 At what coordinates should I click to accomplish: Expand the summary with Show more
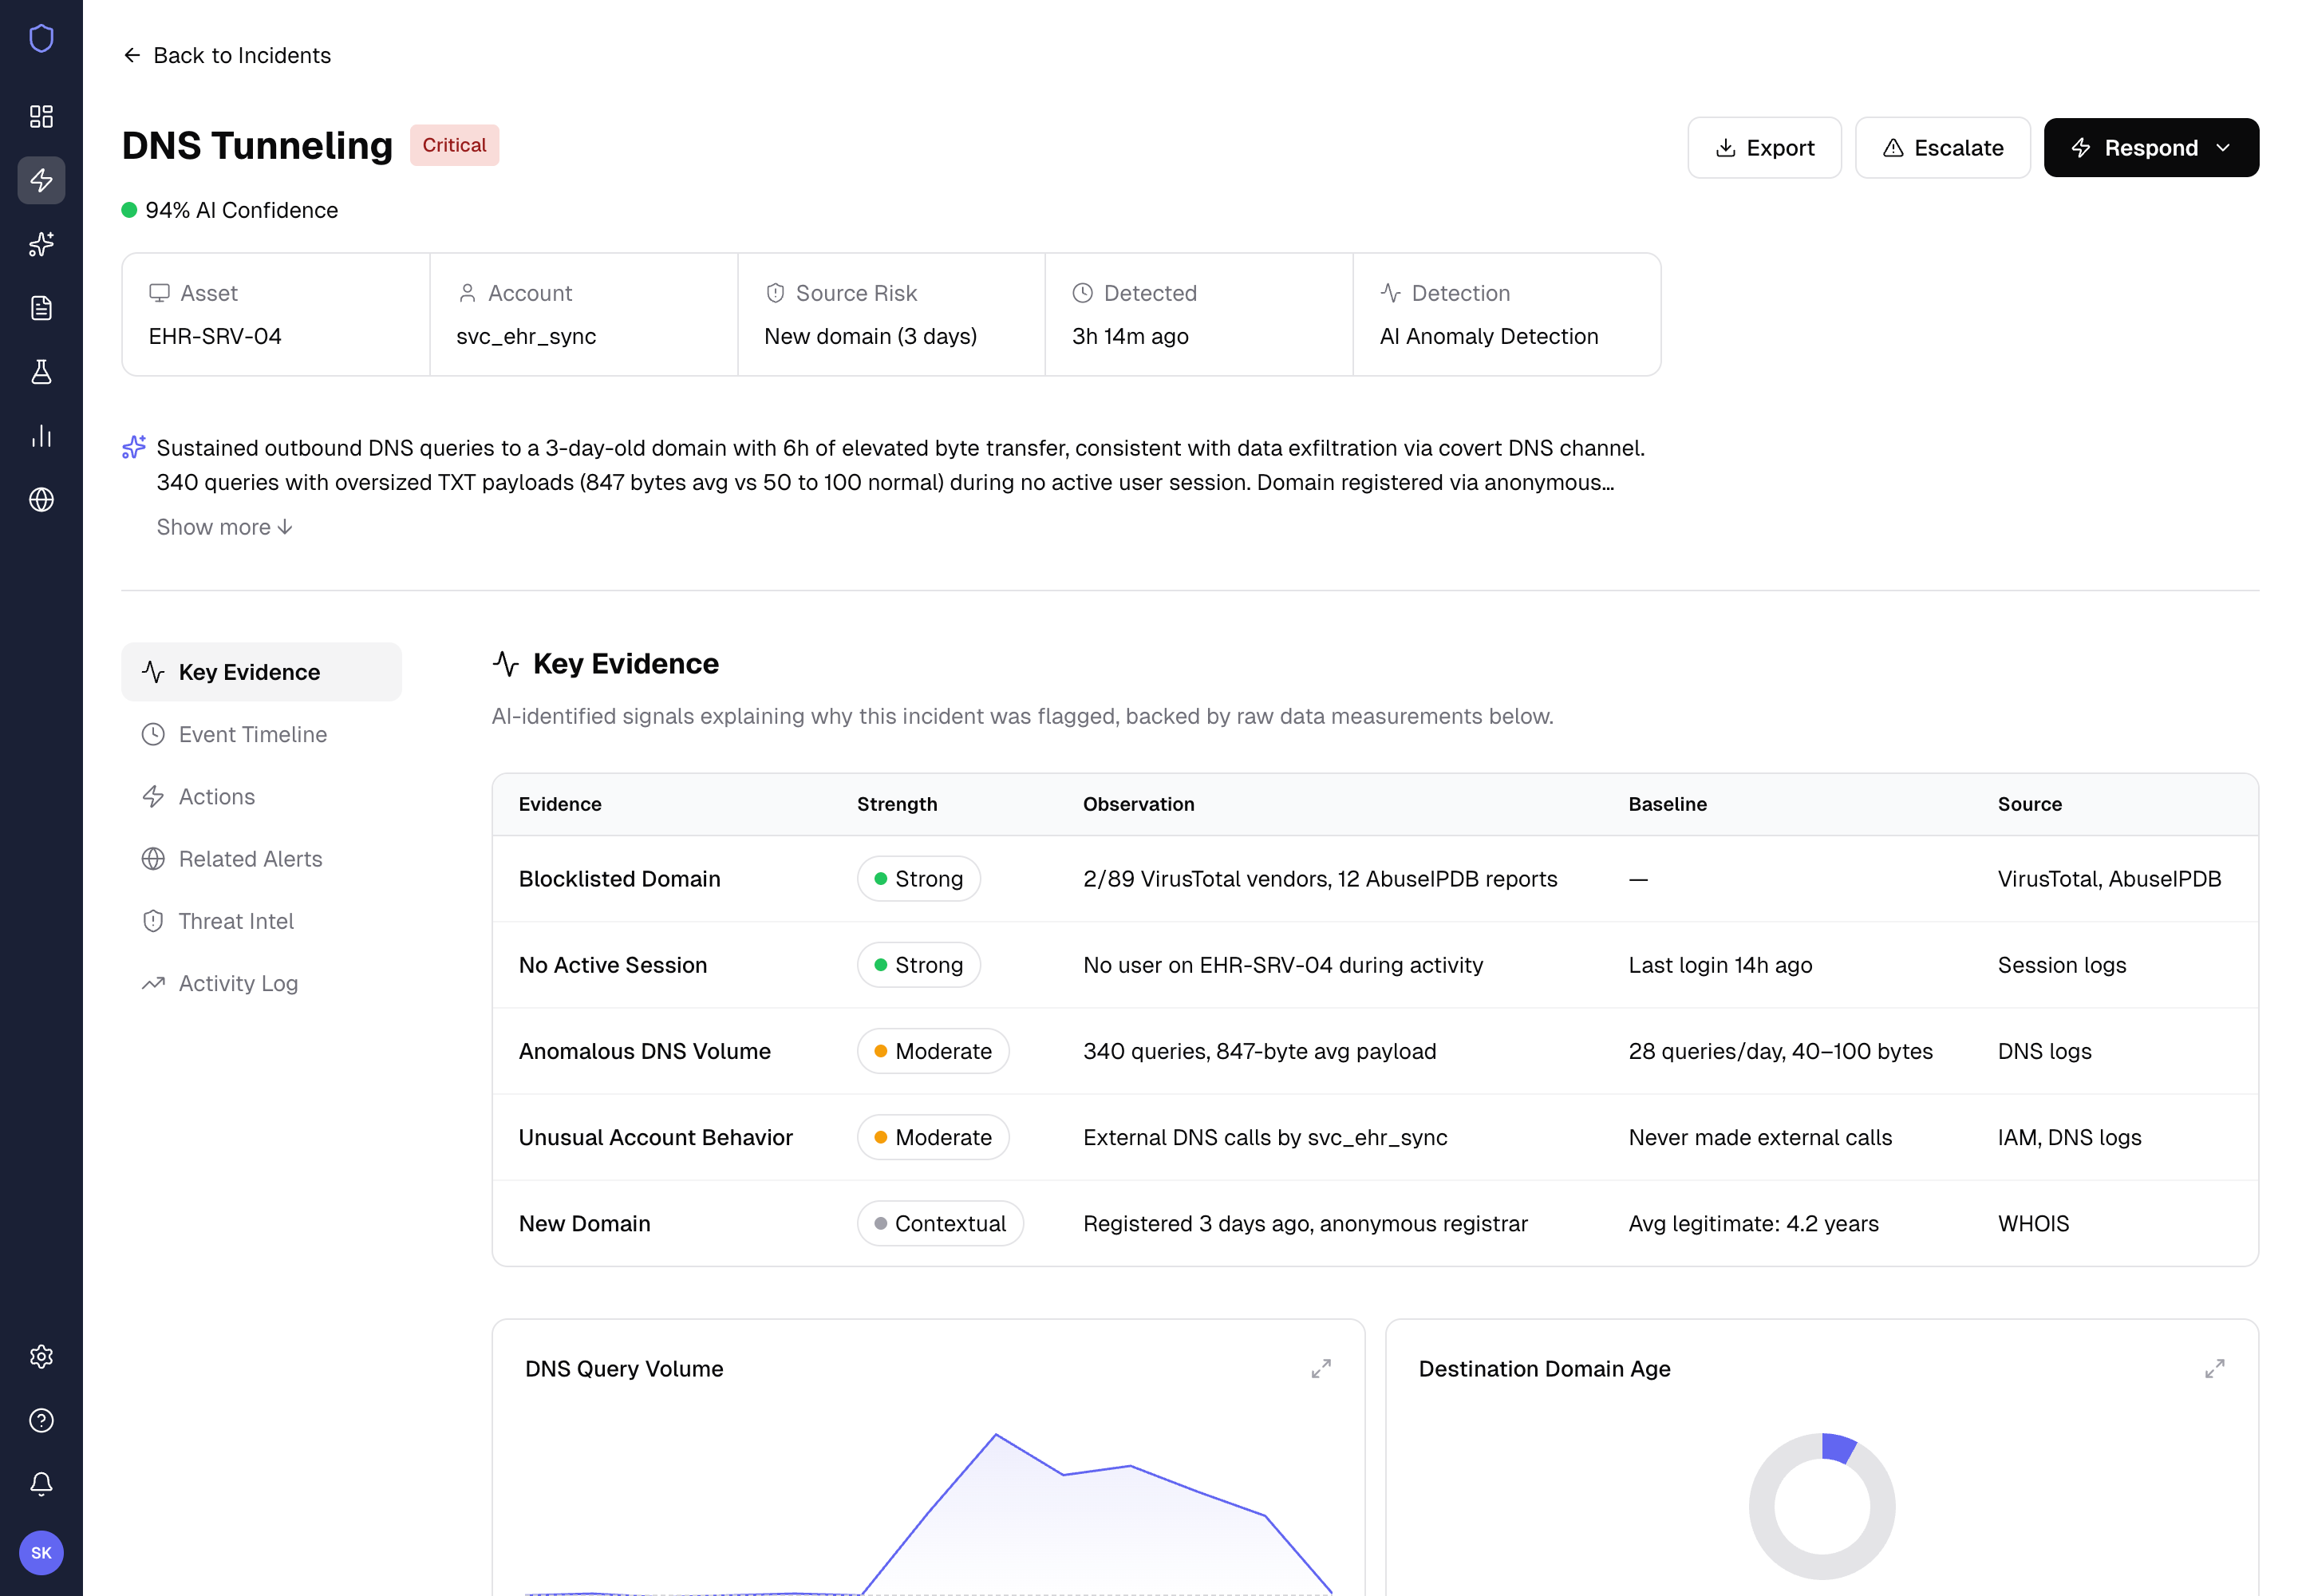click(225, 527)
